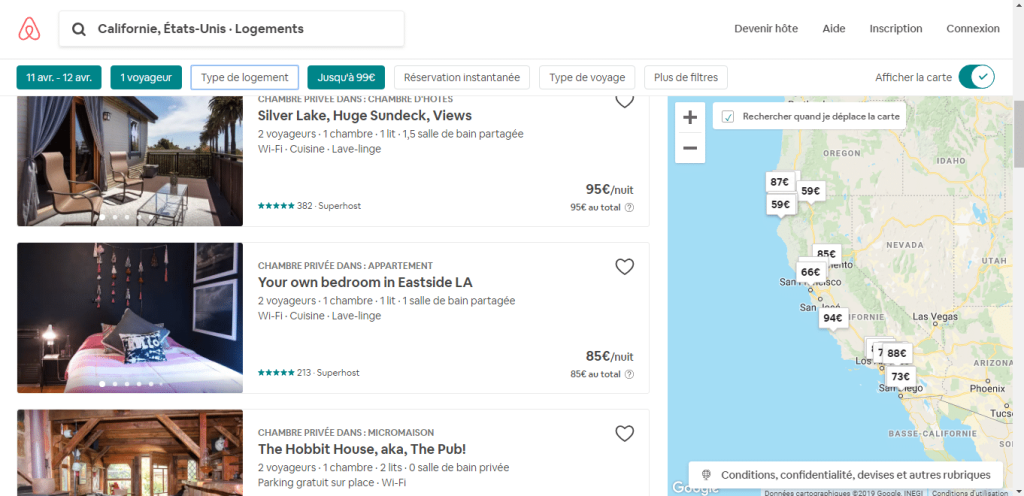Open Plus de filtres
1024x496 pixels.
(686, 77)
